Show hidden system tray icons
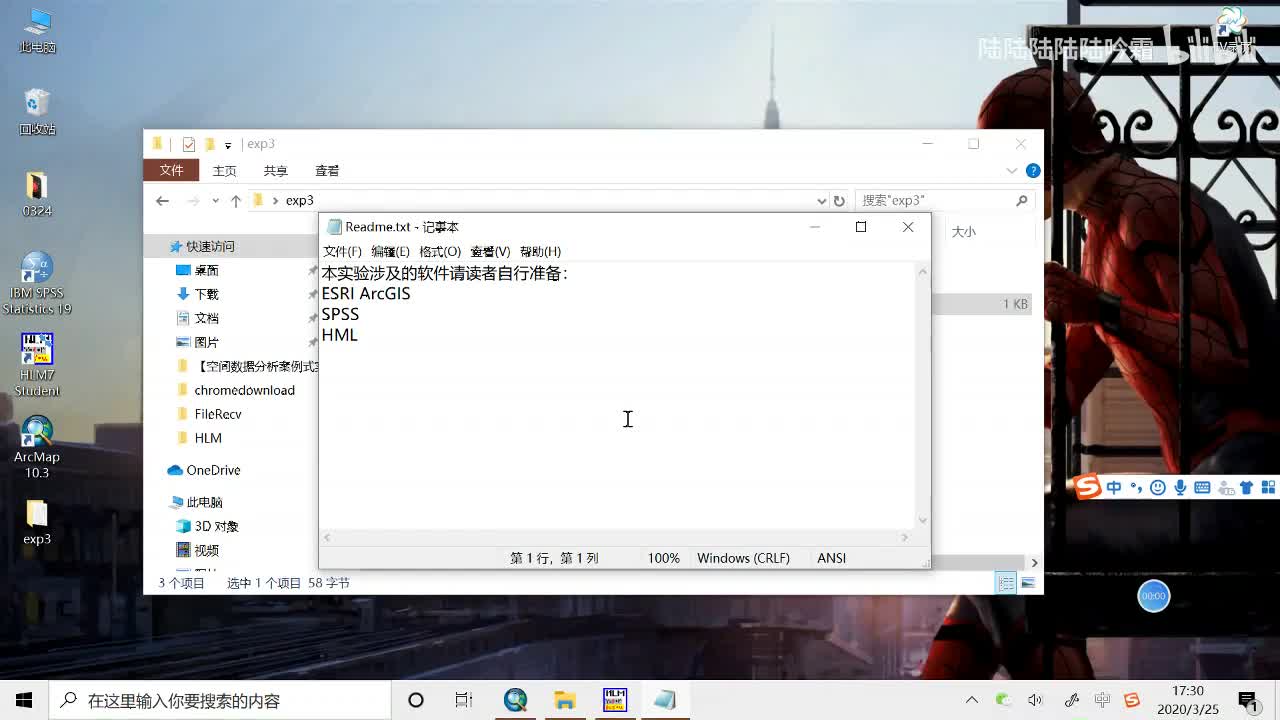 pyautogui.click(x=972, y=700)
